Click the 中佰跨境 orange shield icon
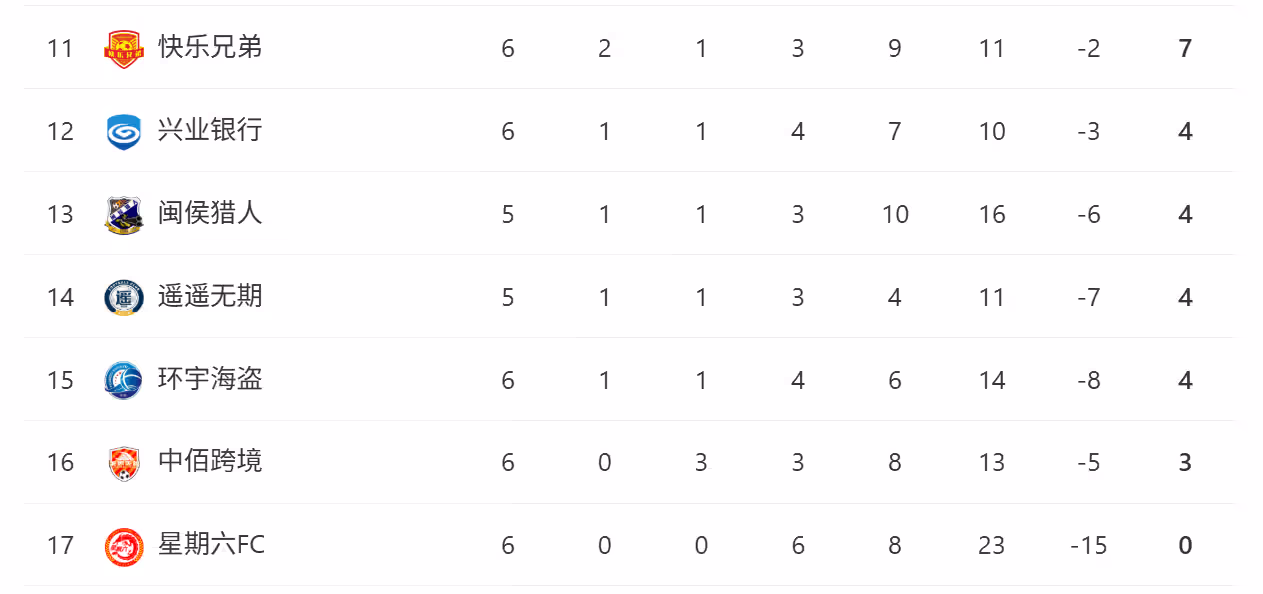Viewport: 1263px width, 594px height. click(x=124, y=463)
